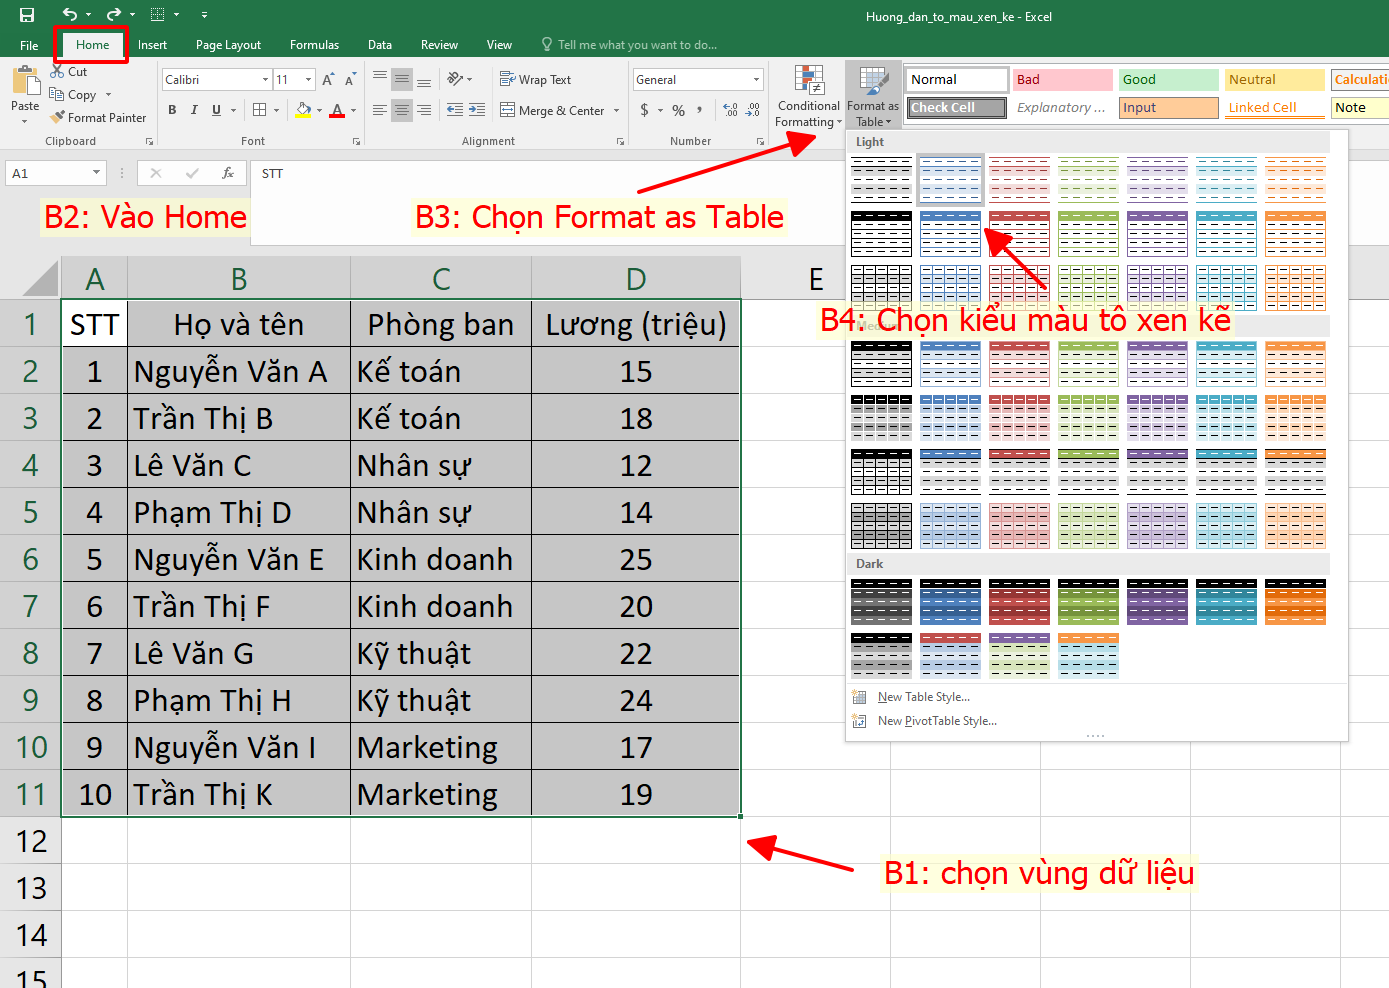Select the Format Painter tool
The width and height of the screenshot is (1389, 988).
point(98,117)
